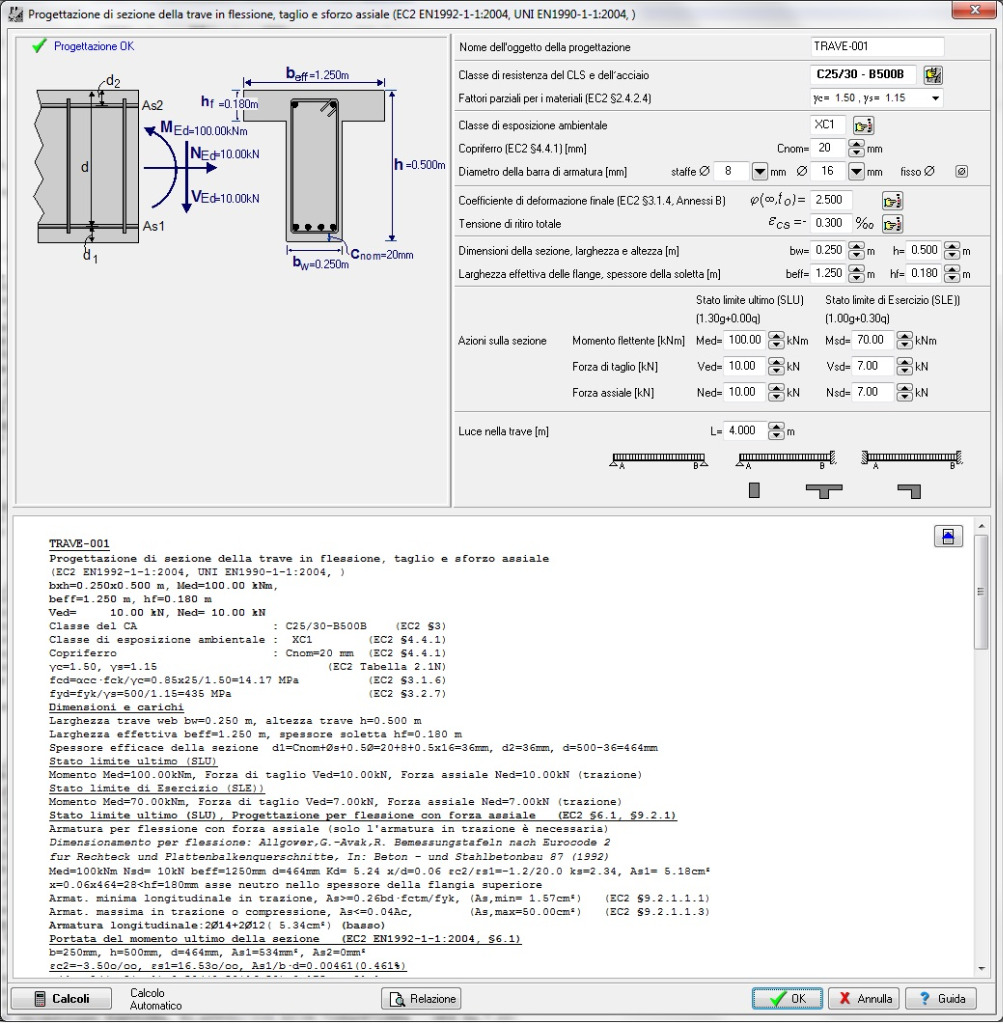Open the Relazione report button
This screenshot has height=1024, width=1003.
coord(421,999)
